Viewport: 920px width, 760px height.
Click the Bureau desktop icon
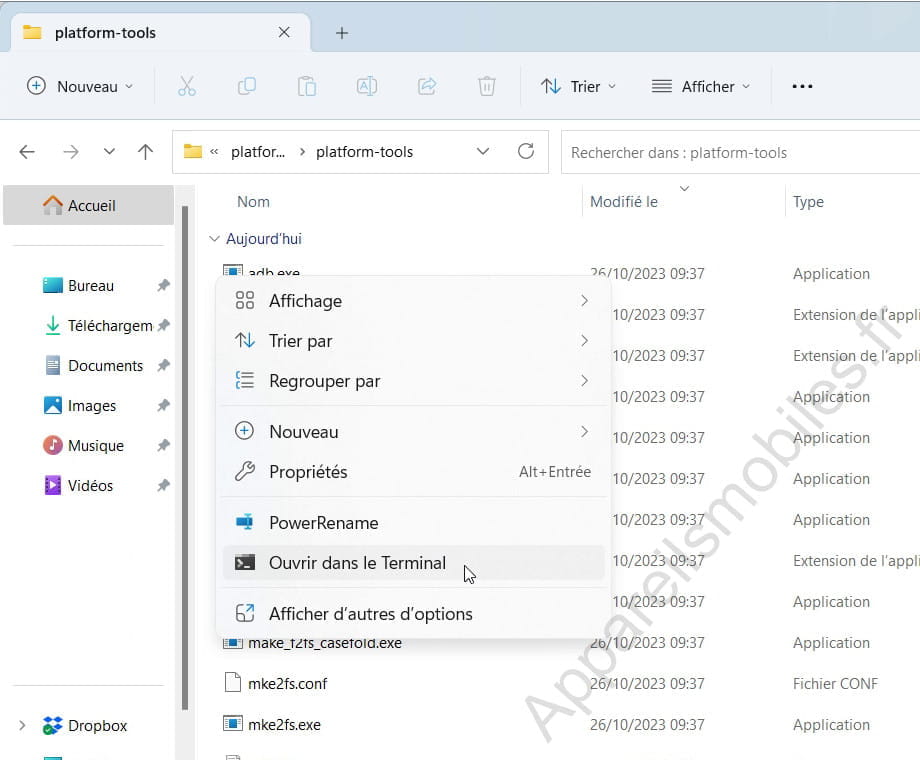tap(53, 285)
